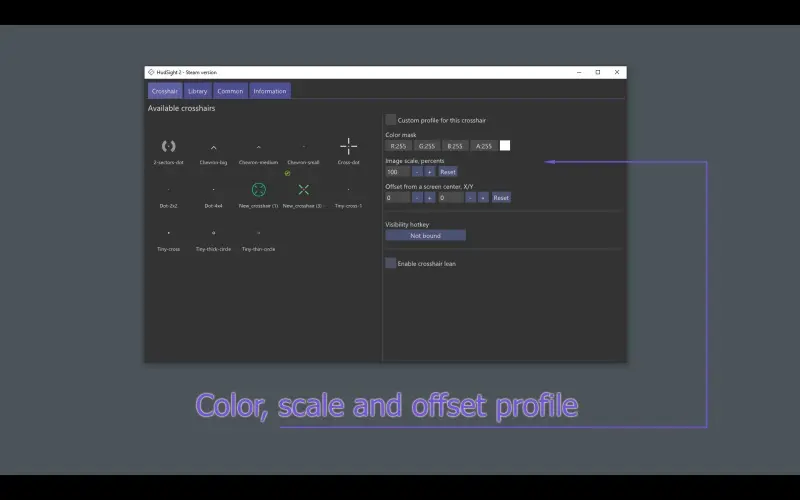Choose the Tiny-thick-circle crosshair
This screenshot has height=500, width=800.
[x=213, y=234]
